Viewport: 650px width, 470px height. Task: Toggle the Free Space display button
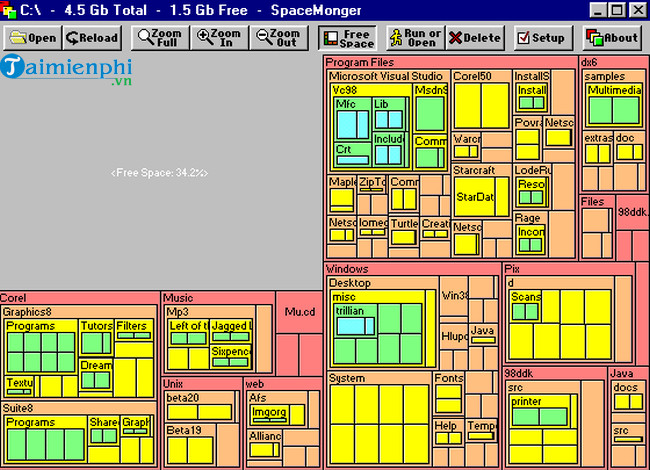click(x=348, y=38)
